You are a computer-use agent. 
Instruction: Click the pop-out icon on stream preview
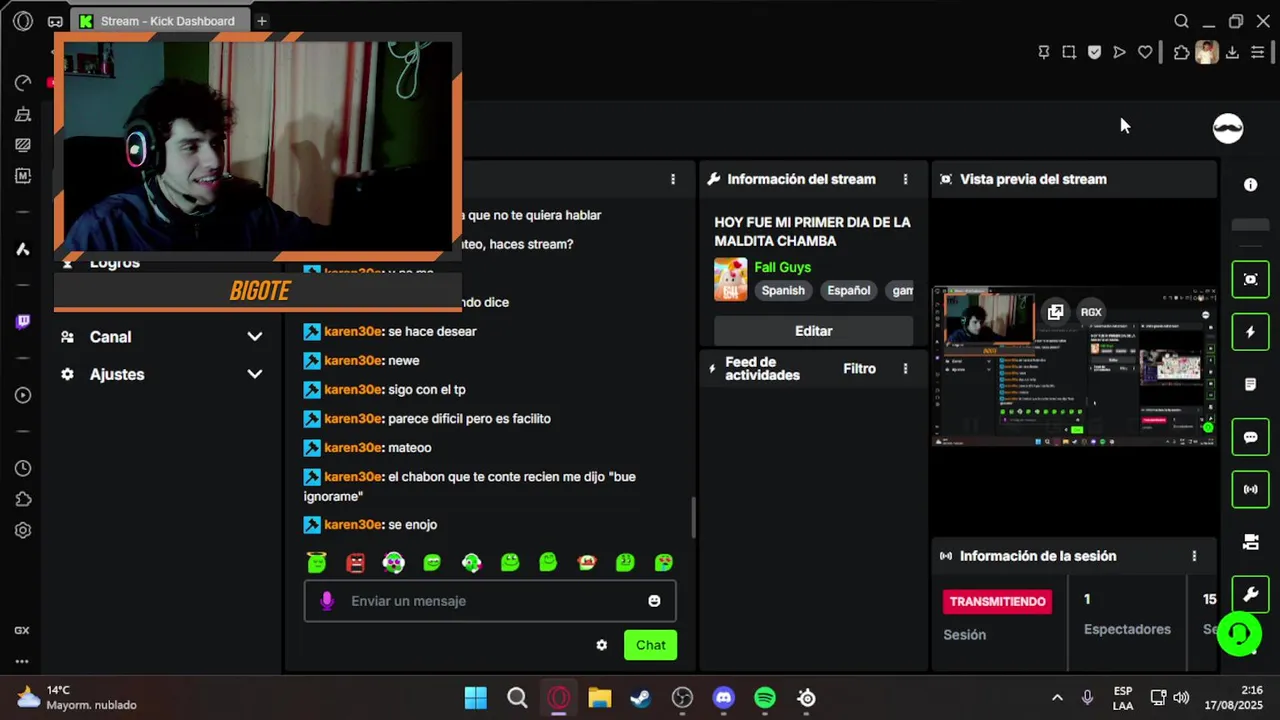click(x=1055, y=312)
